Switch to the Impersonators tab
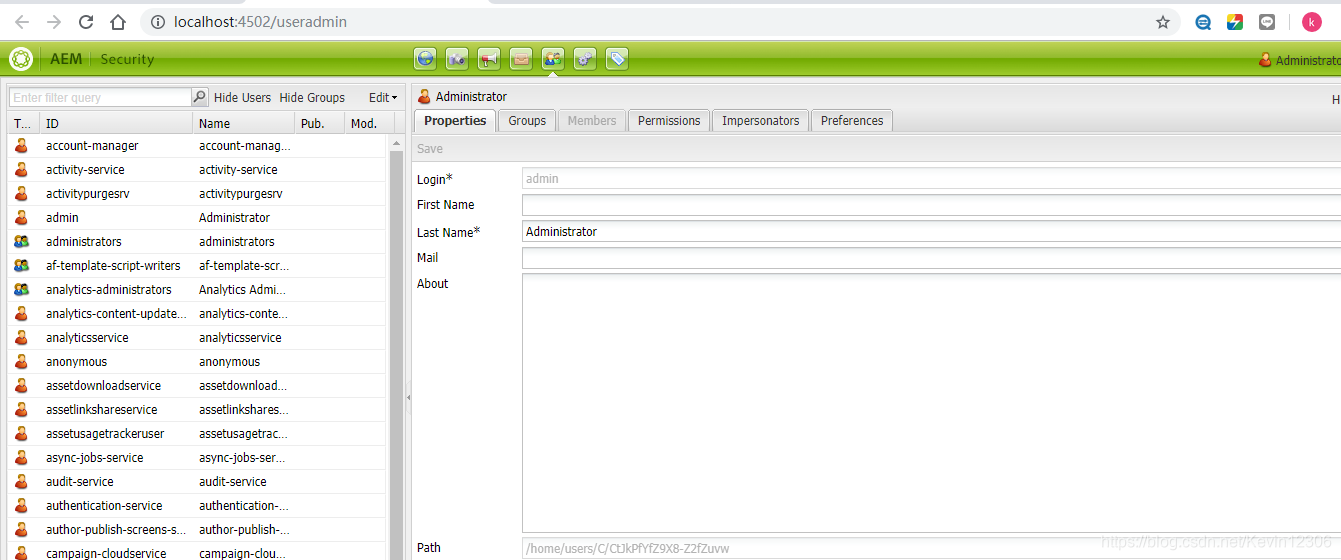 click(761, 120)
